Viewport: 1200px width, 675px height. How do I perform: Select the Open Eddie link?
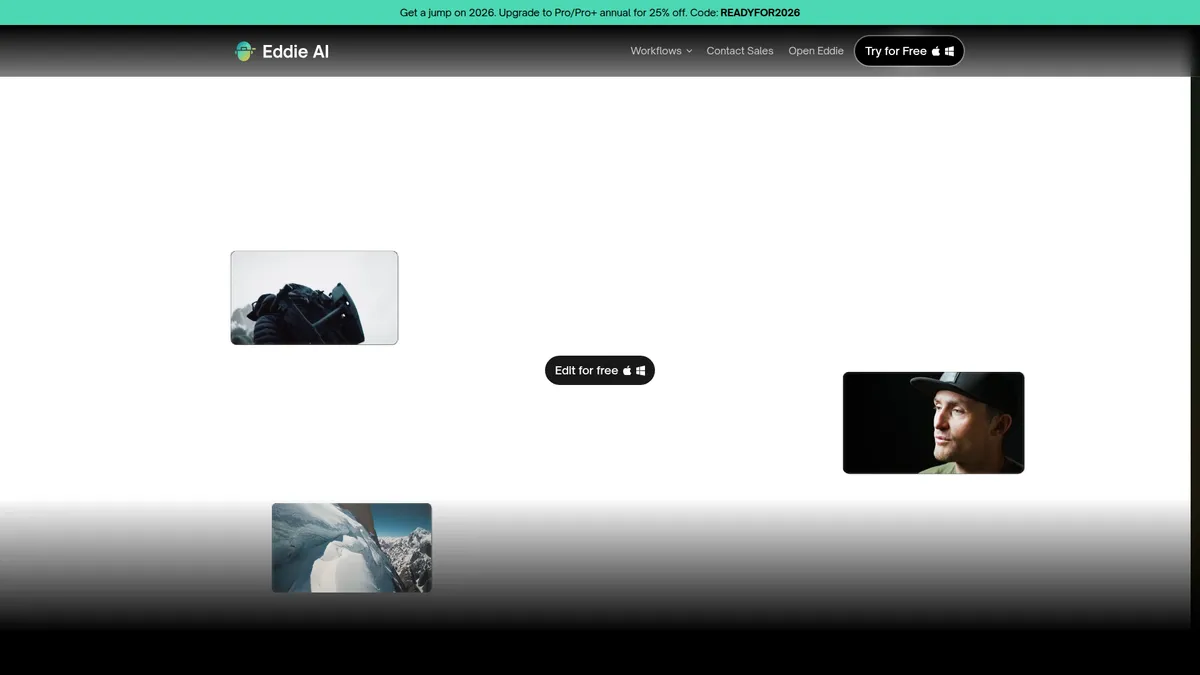[815, 51]
